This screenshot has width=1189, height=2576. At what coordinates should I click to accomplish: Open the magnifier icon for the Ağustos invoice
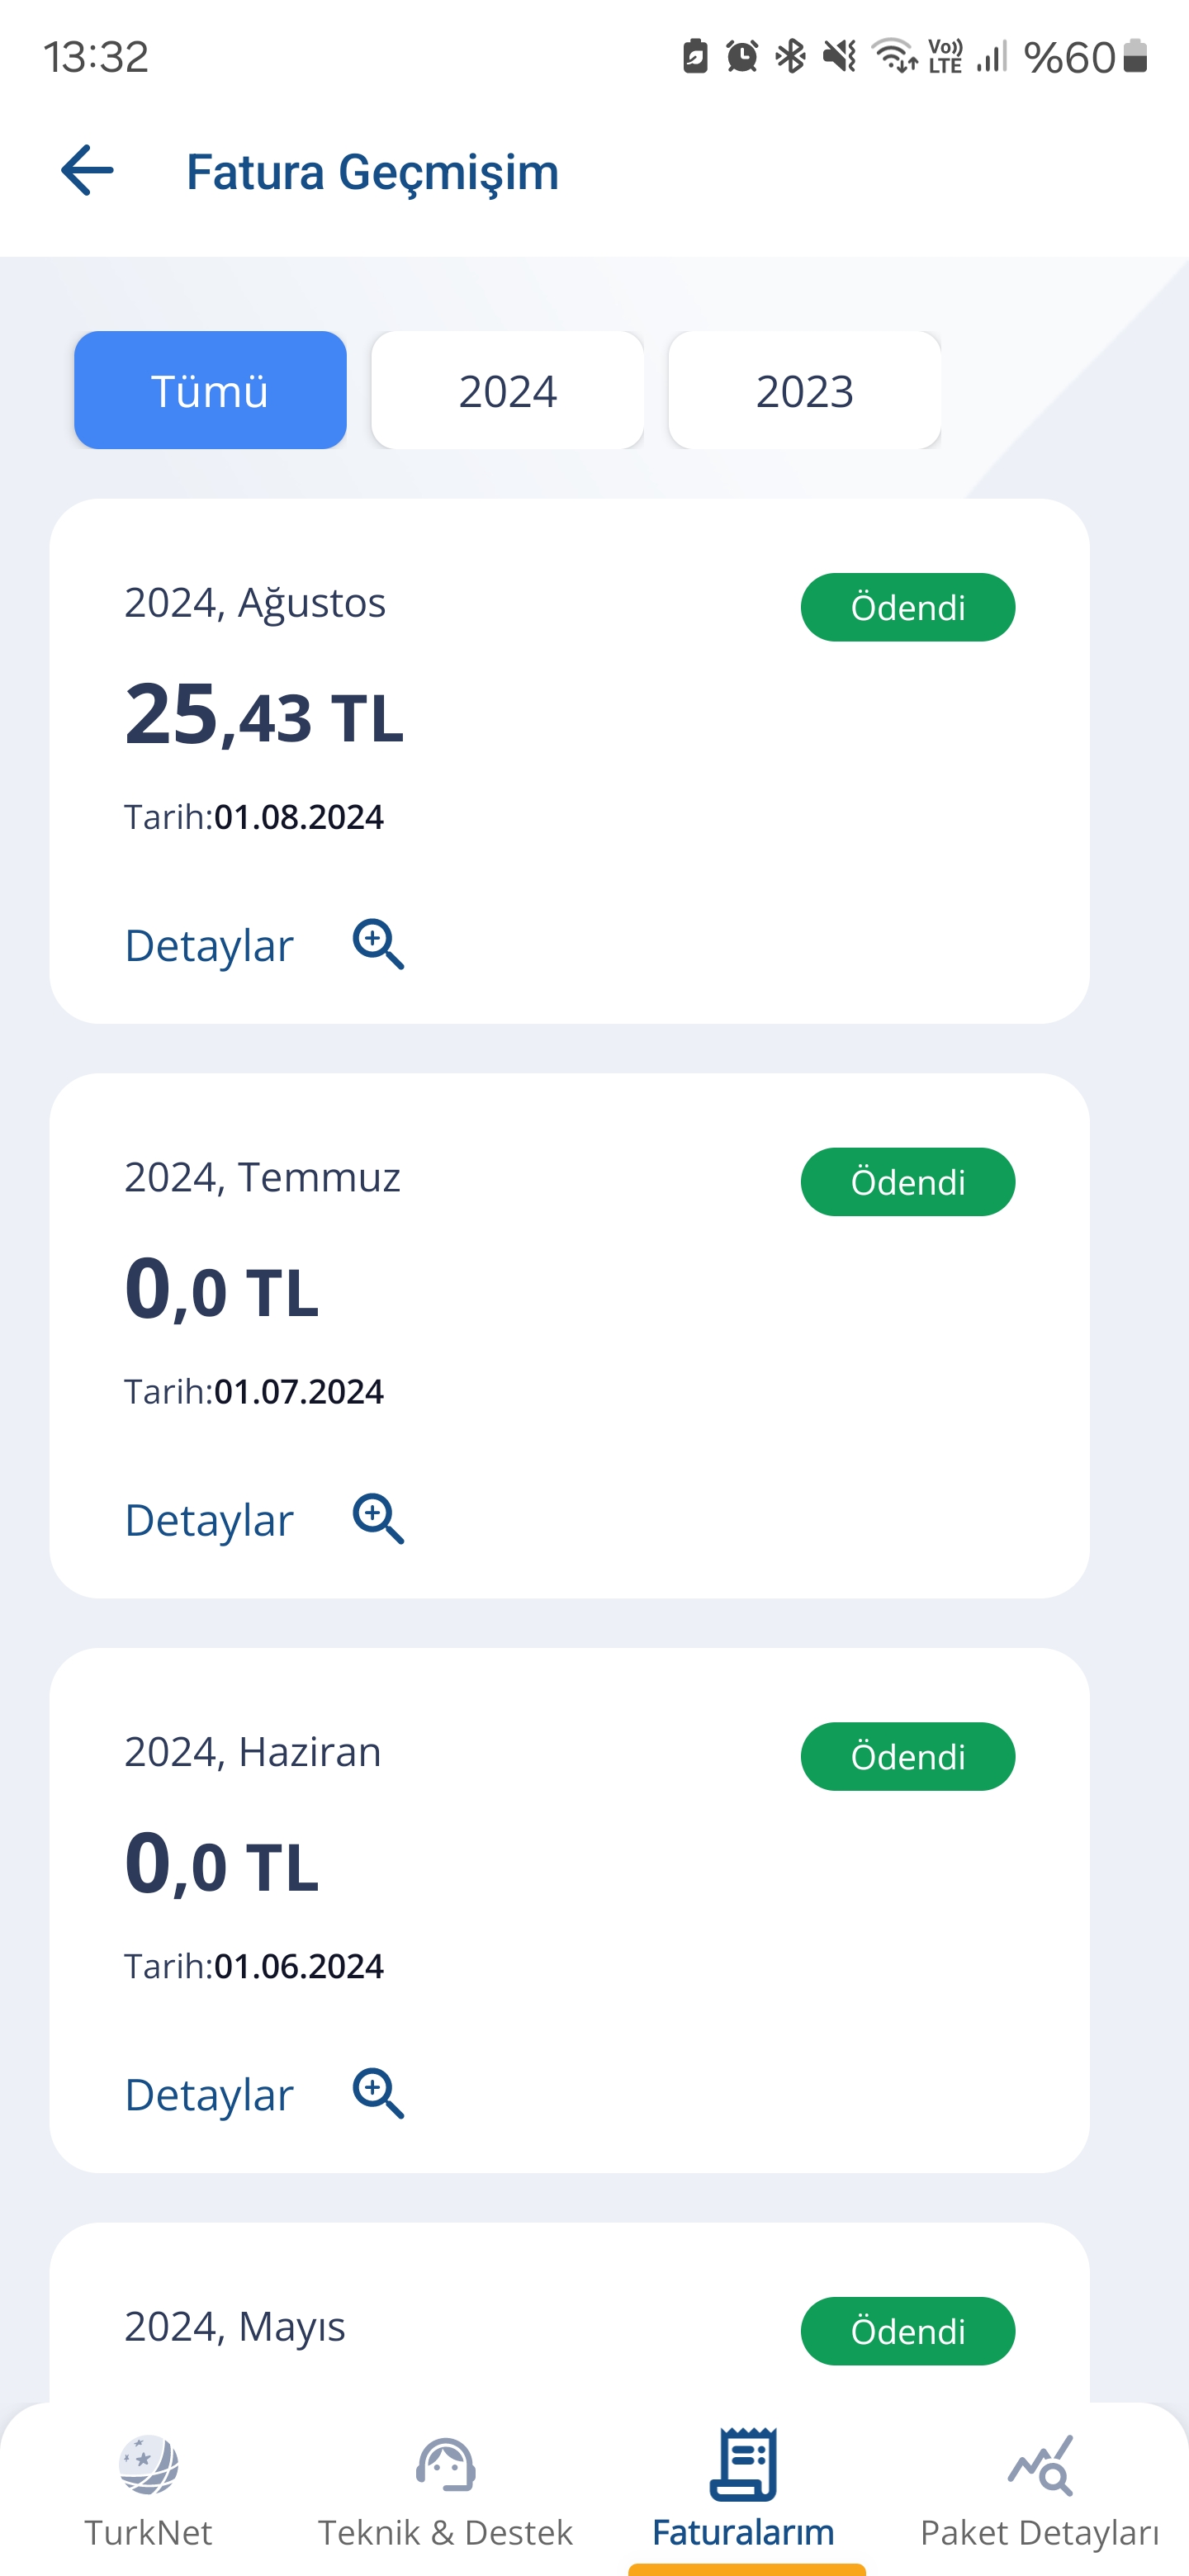pos(378,944)
